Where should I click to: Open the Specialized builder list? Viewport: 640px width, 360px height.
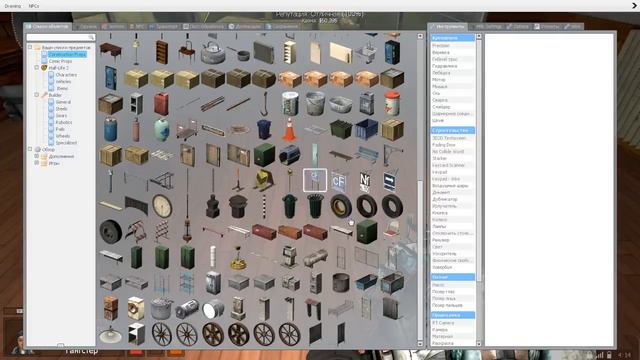66,142
